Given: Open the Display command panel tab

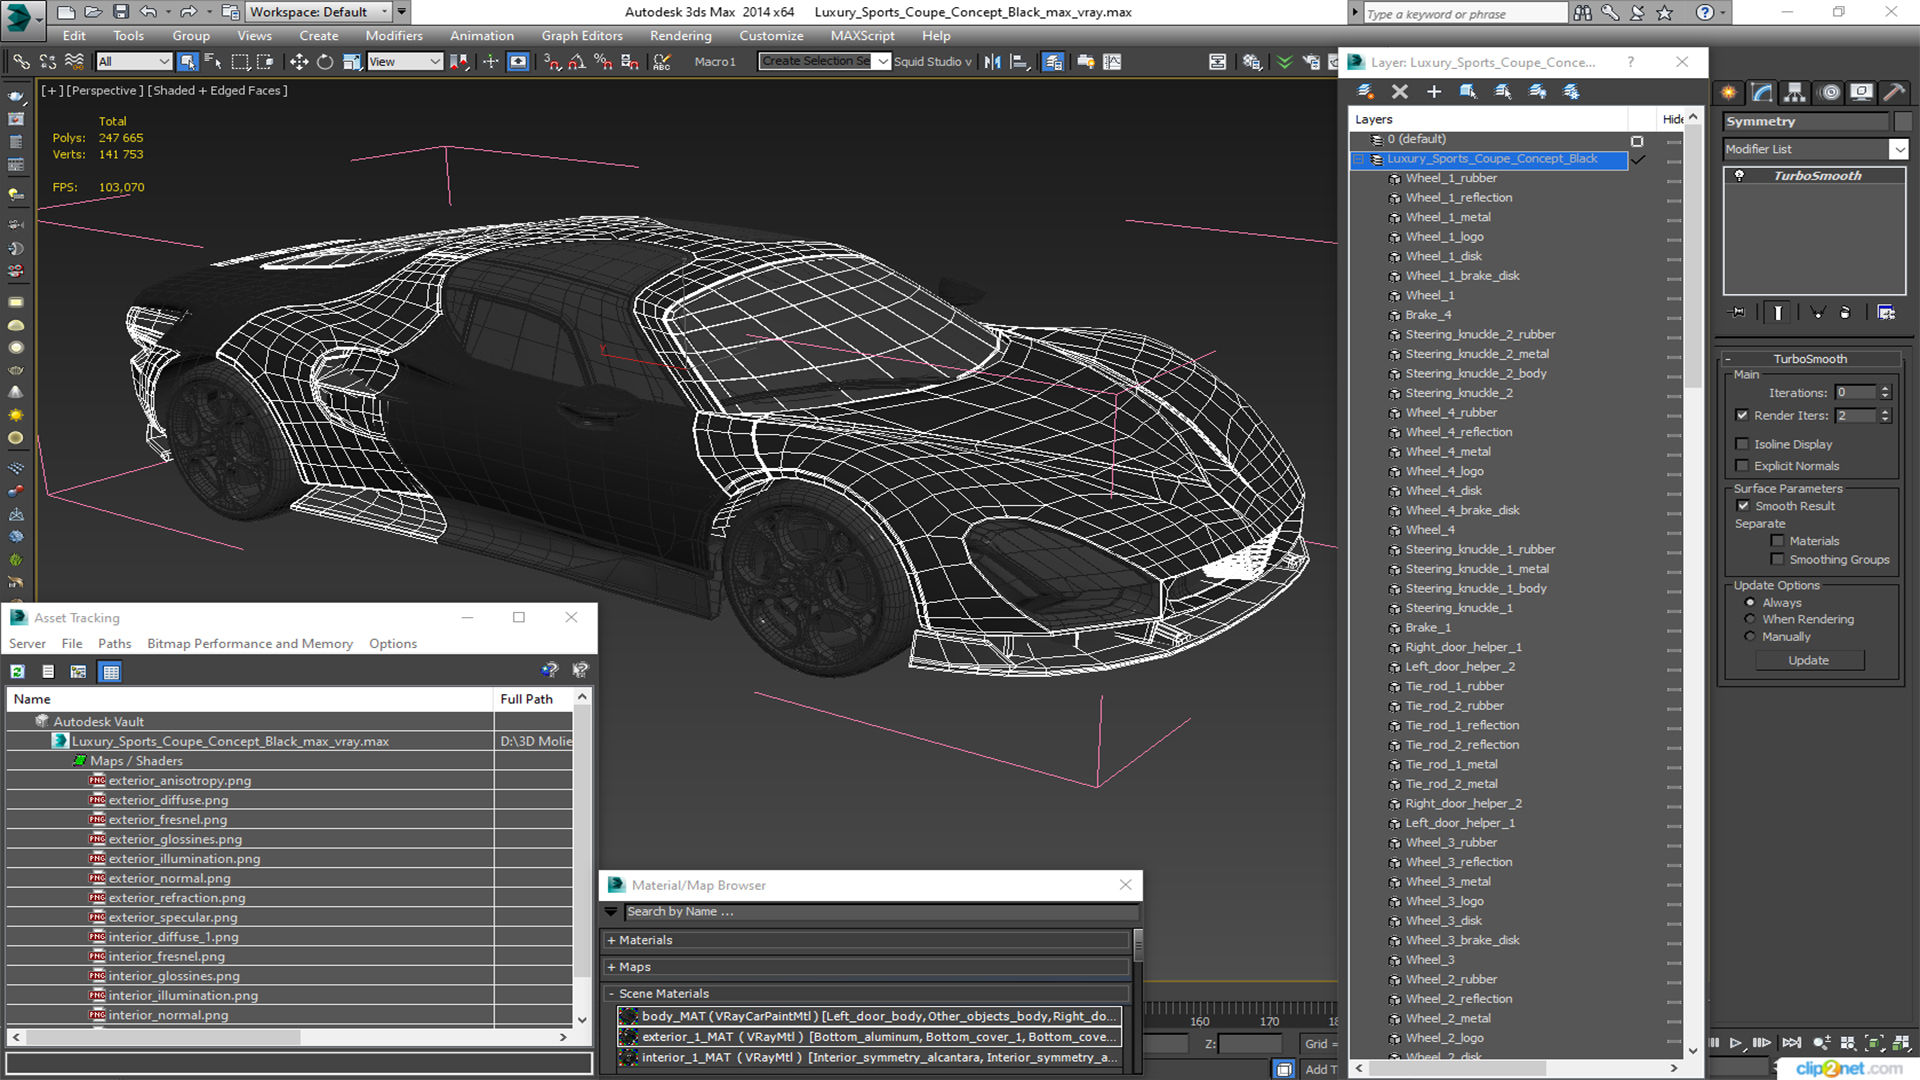Looking at the screenshot, I should 1861,92.
